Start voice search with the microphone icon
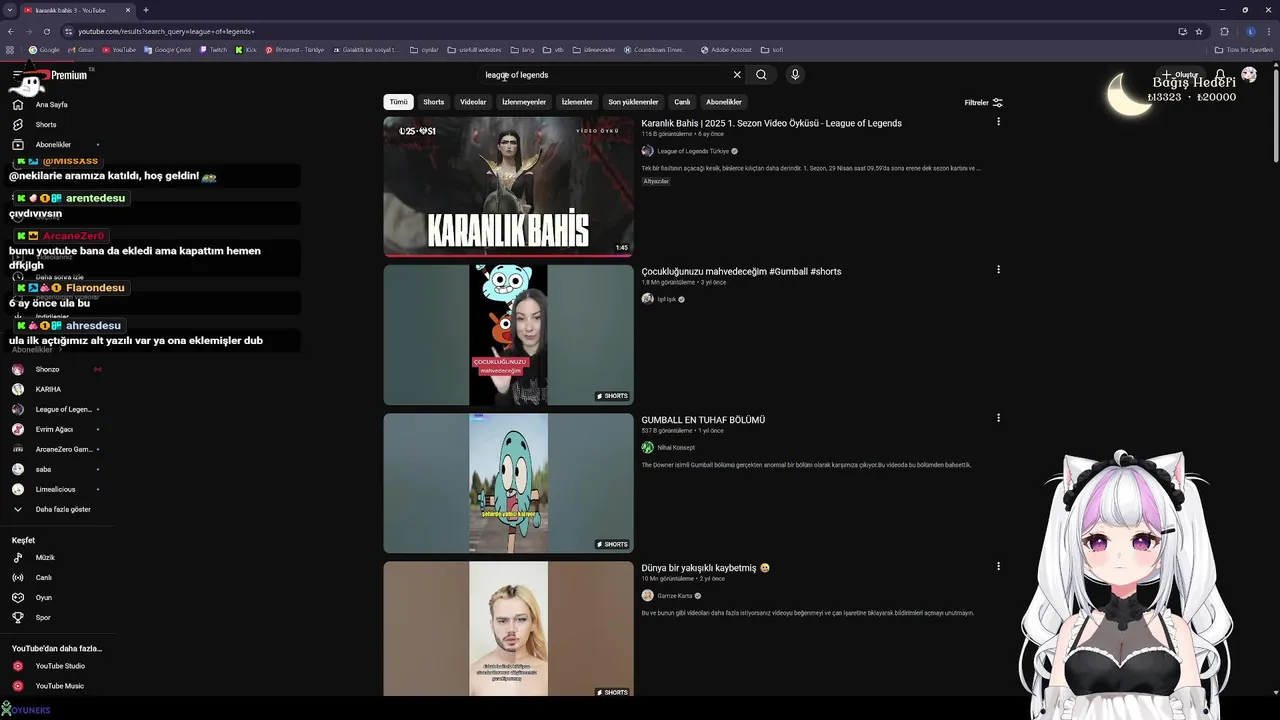1280x720 pixels. (795, 75)
